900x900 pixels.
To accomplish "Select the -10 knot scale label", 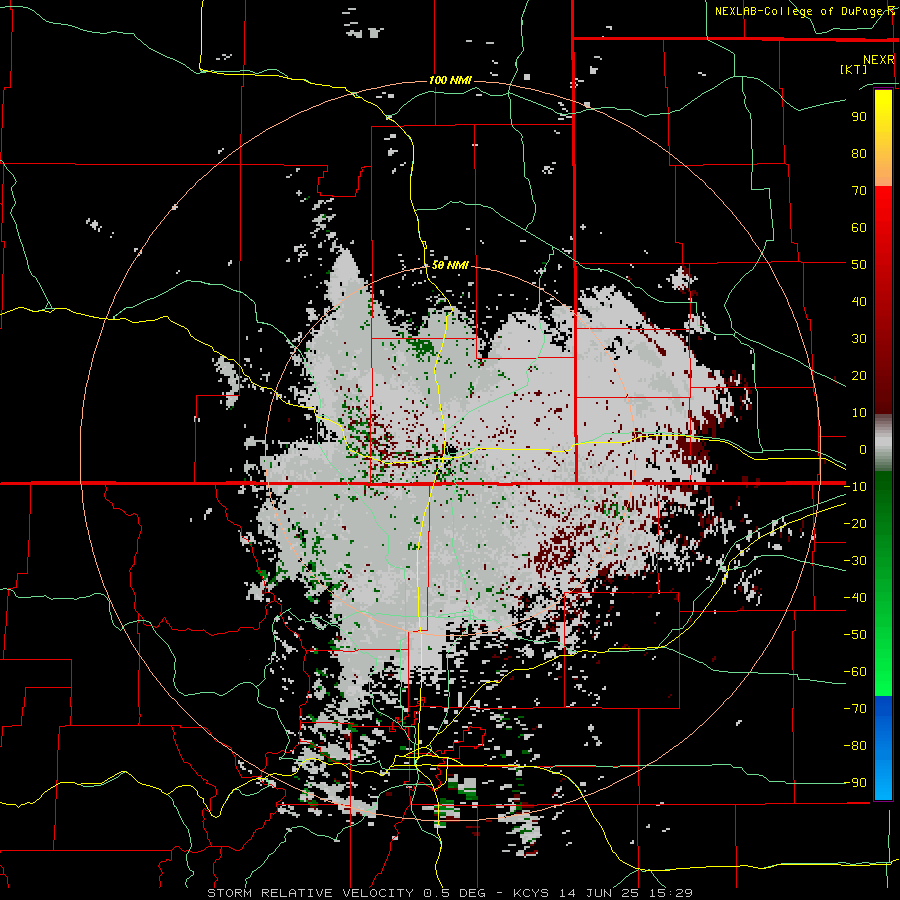I will (855, 487).
